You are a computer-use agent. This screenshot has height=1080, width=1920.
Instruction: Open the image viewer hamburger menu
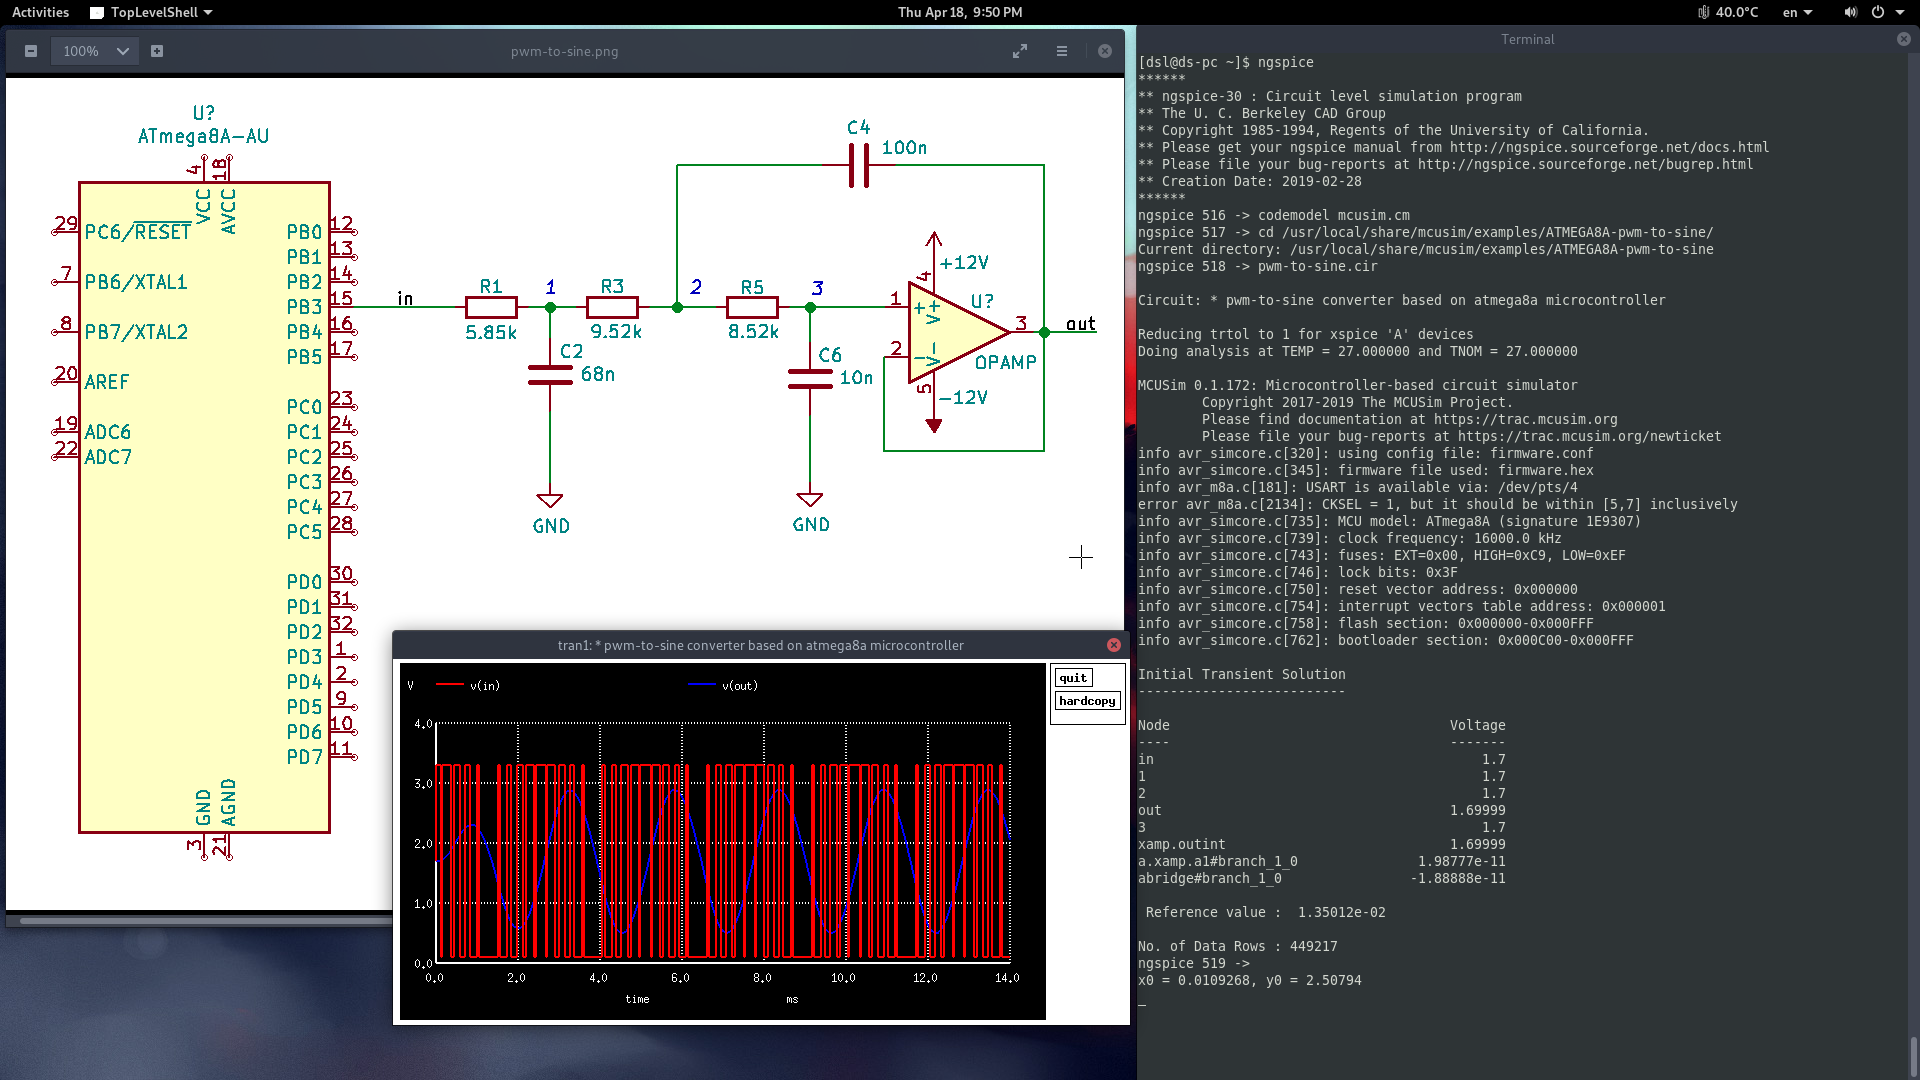click(x=1062, y=51)
